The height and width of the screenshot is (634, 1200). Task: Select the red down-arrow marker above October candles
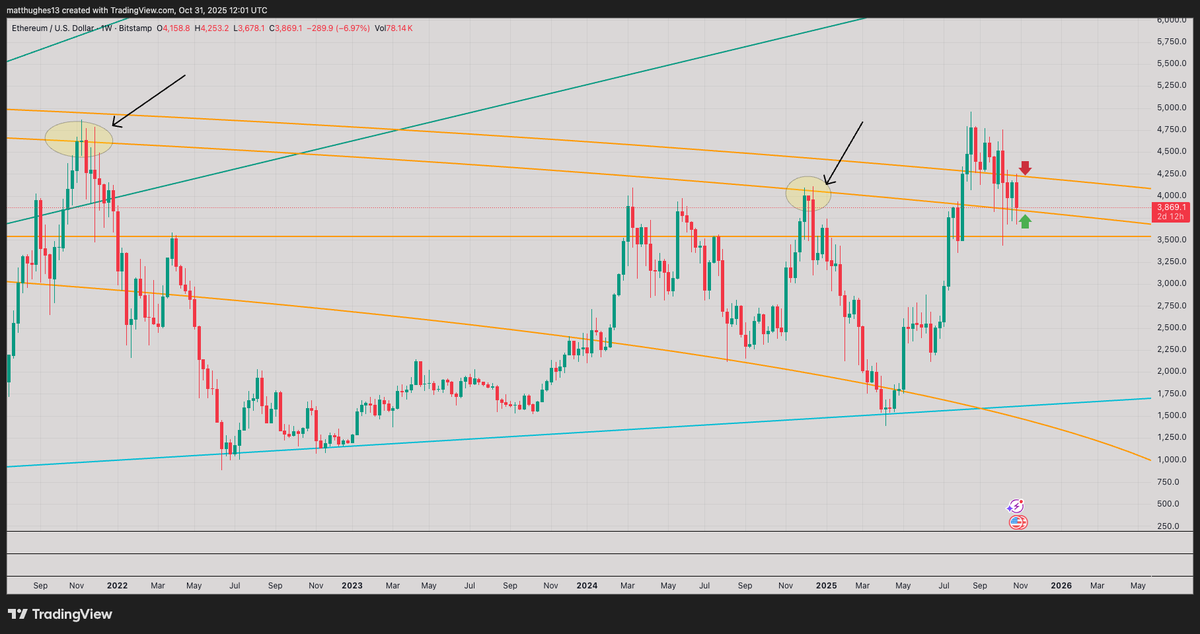click(x=1026, y=168)
